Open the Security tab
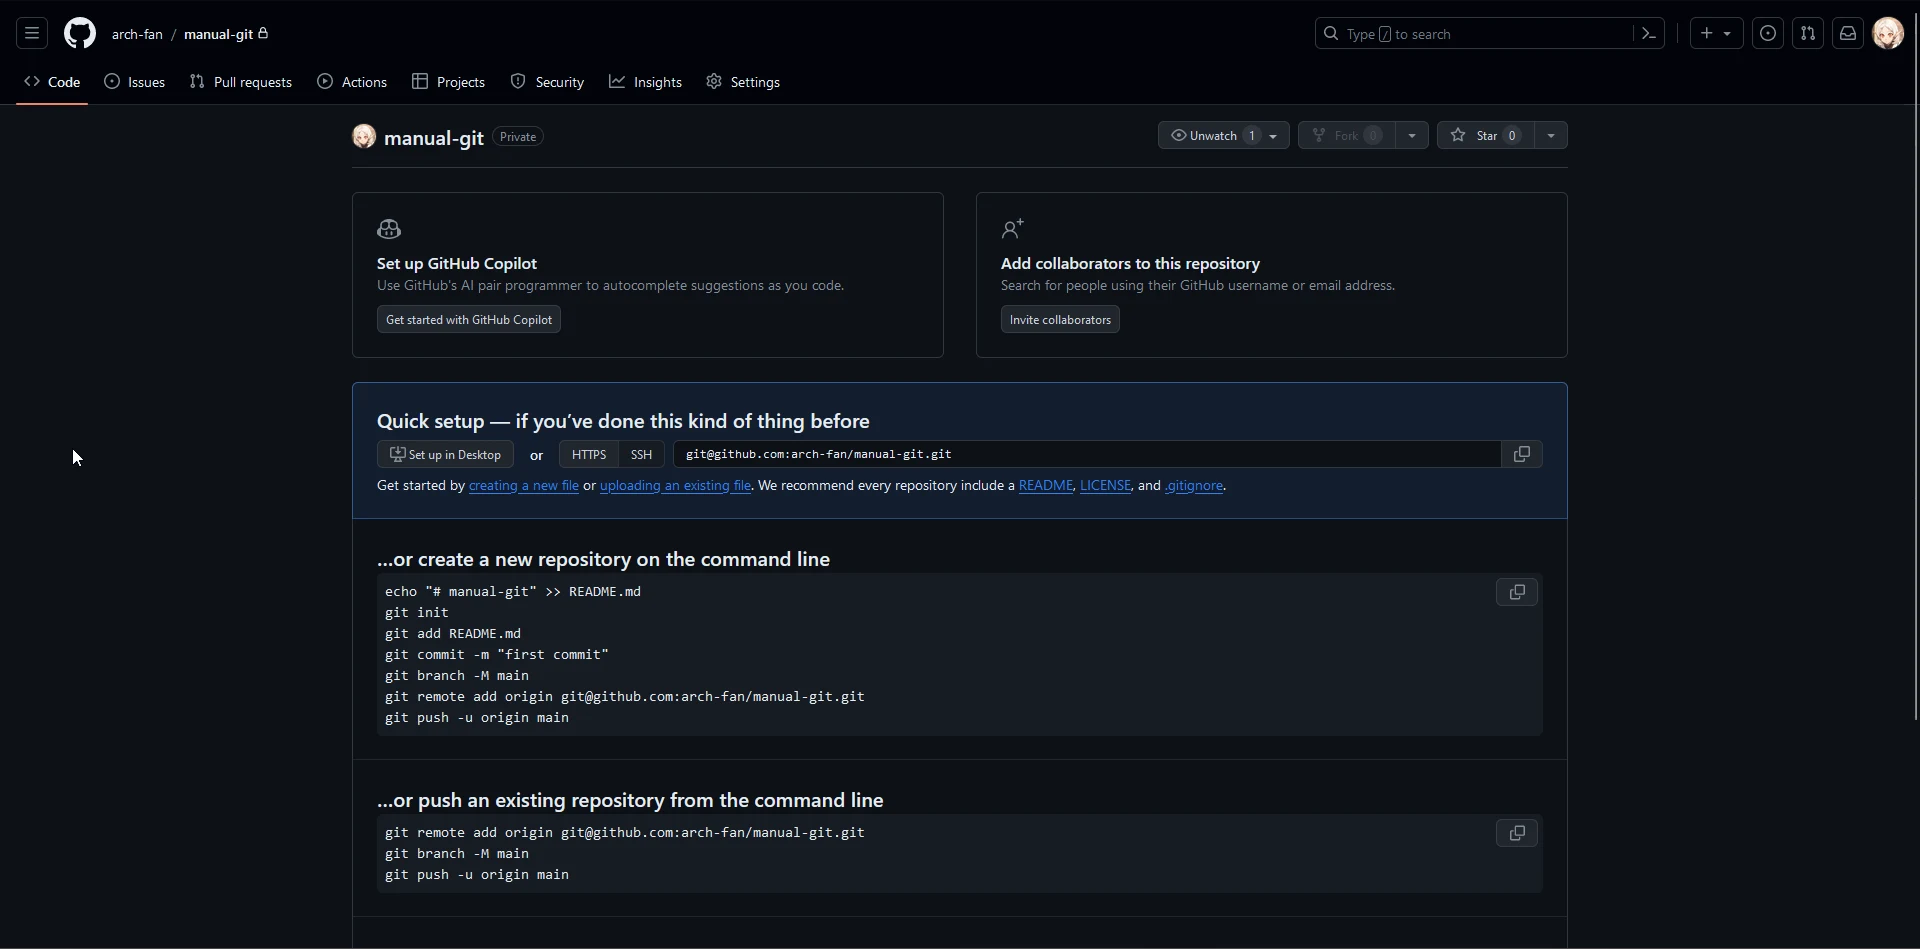This screenshot has height=949, width=1920. [547, 82]
